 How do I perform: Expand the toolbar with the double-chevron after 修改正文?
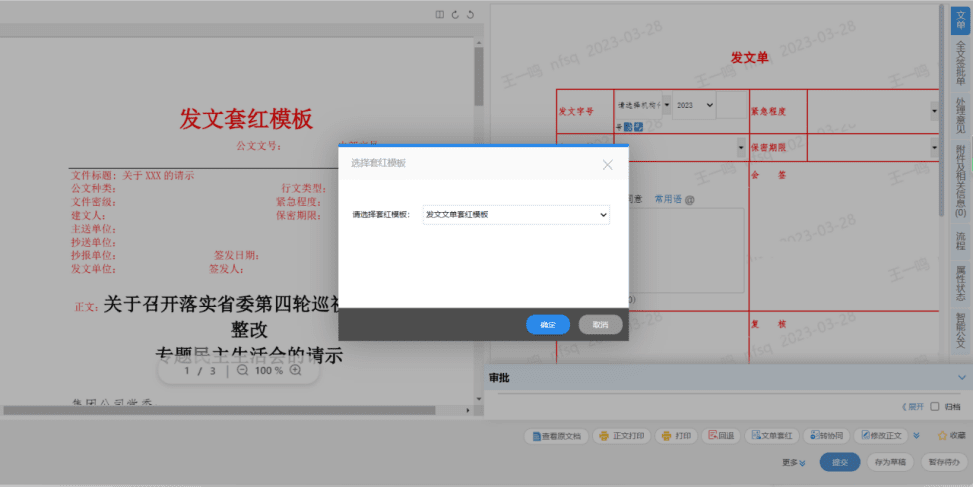point(916,436)
